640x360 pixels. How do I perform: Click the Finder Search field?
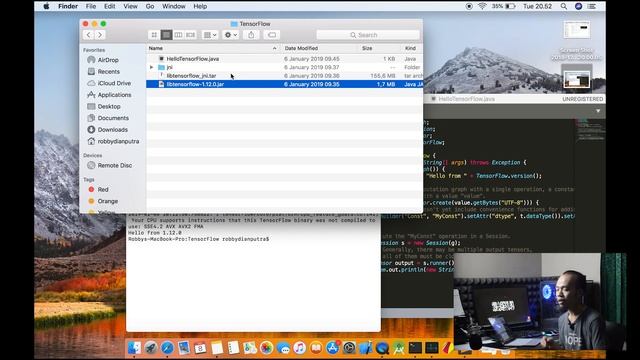(368, 35)
